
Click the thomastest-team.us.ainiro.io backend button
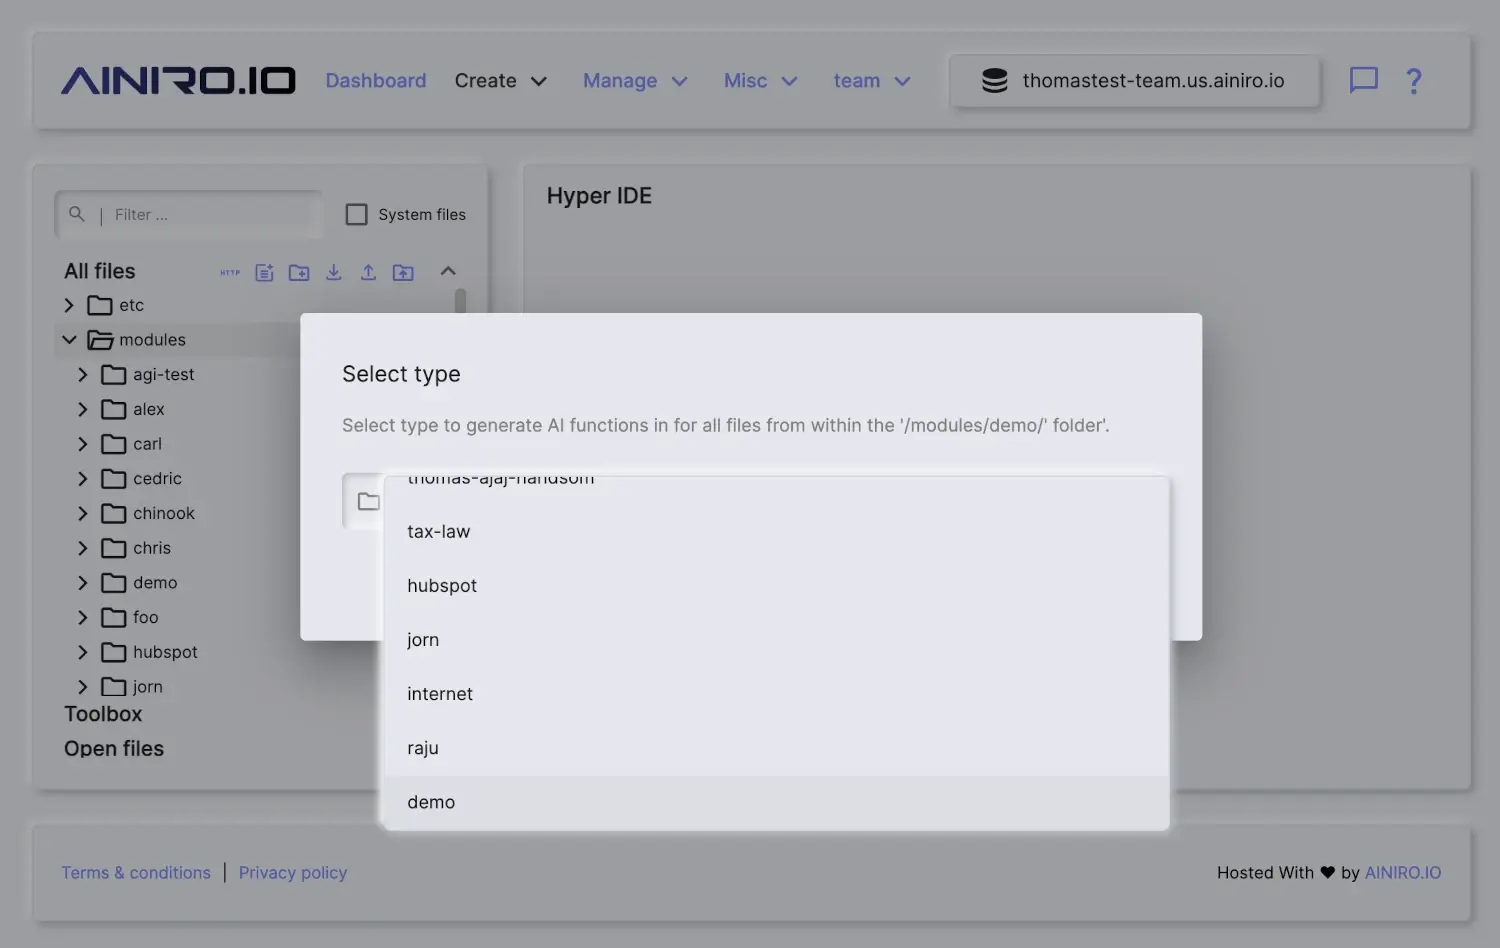click(1135, 81)
